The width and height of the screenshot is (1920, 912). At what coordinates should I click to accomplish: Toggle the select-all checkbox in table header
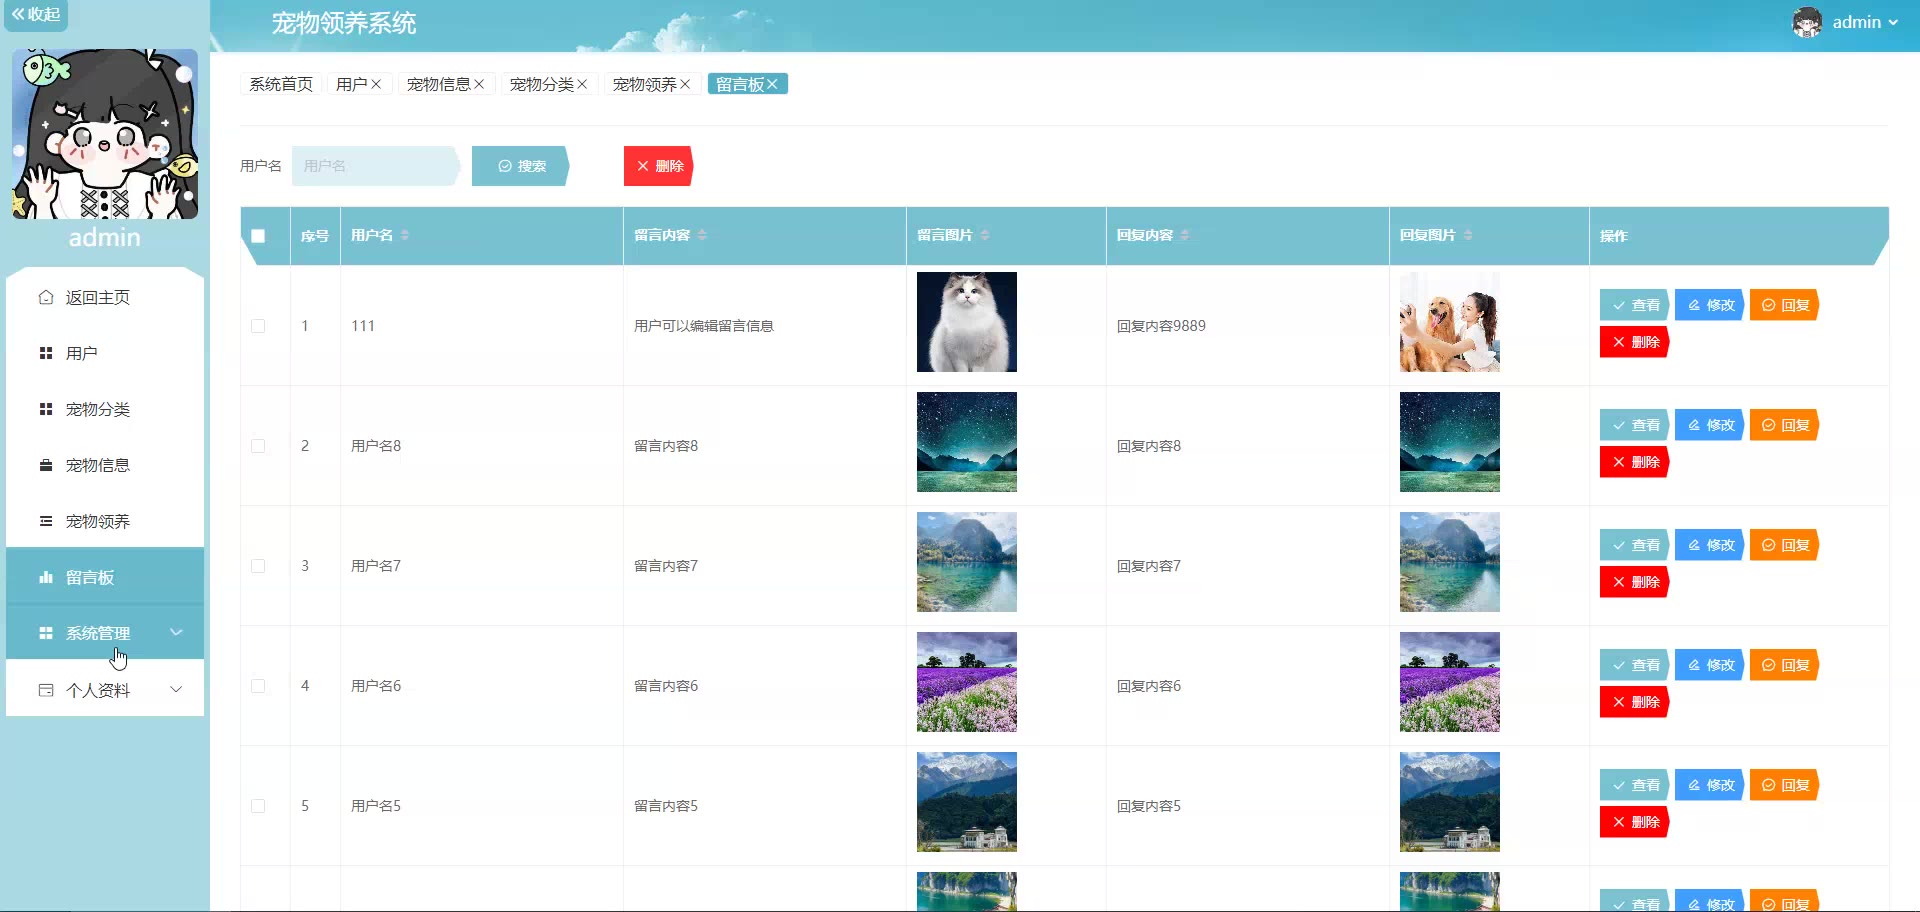(x=258, y=236)
